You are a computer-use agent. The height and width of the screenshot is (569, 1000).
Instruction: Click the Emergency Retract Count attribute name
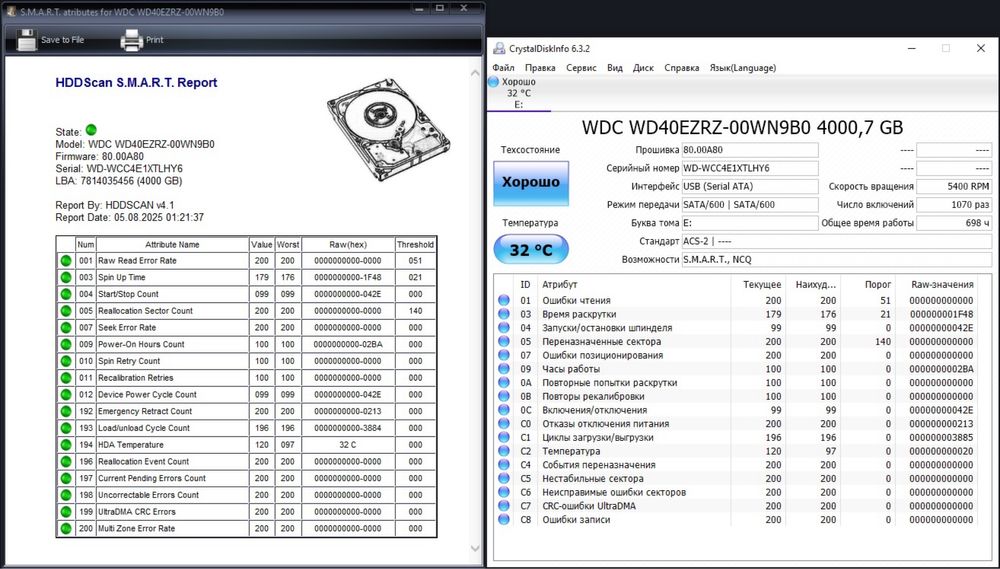pos(145,411)
